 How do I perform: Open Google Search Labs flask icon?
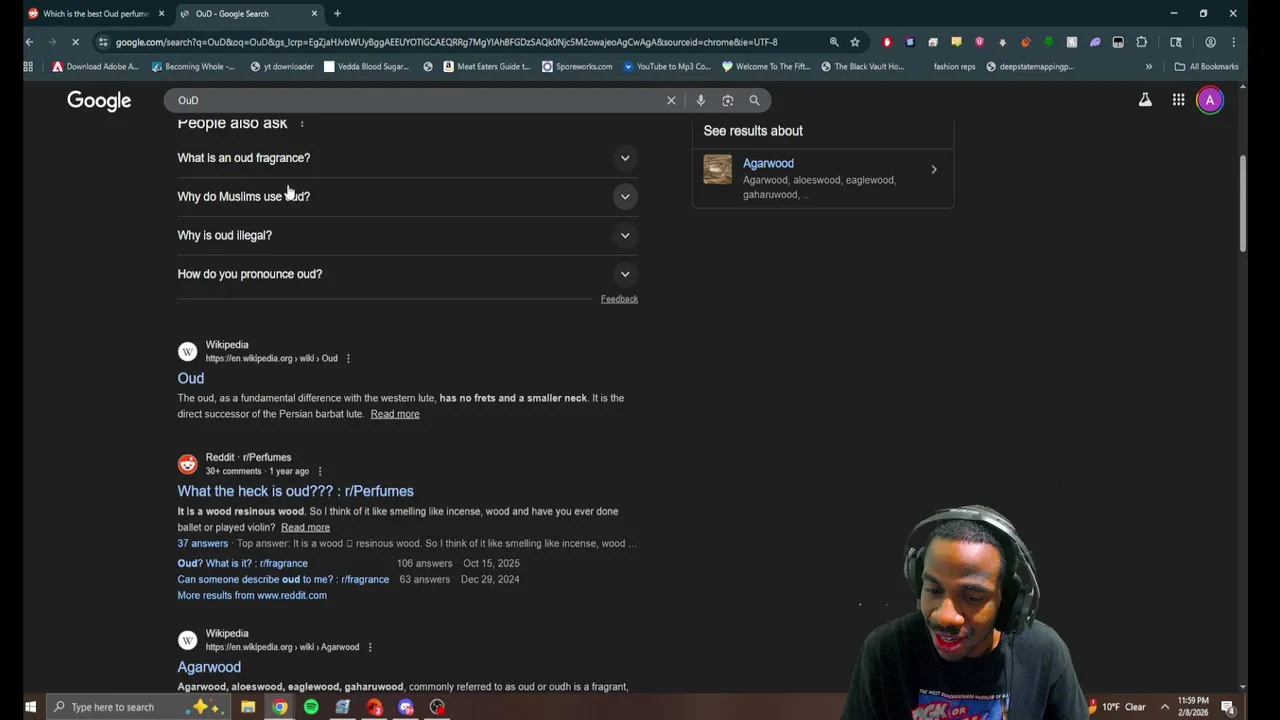pyautogui.click(x=1145, y=100)
